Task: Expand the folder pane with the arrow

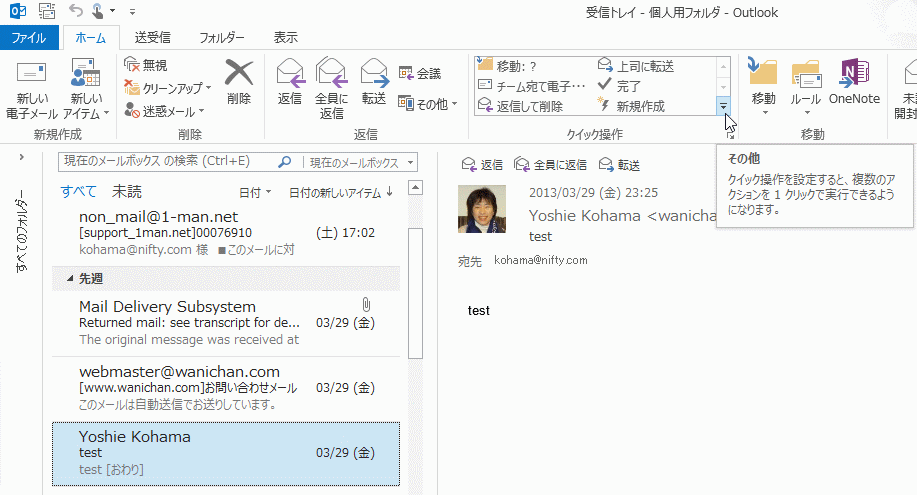Action: pos(22,157)
